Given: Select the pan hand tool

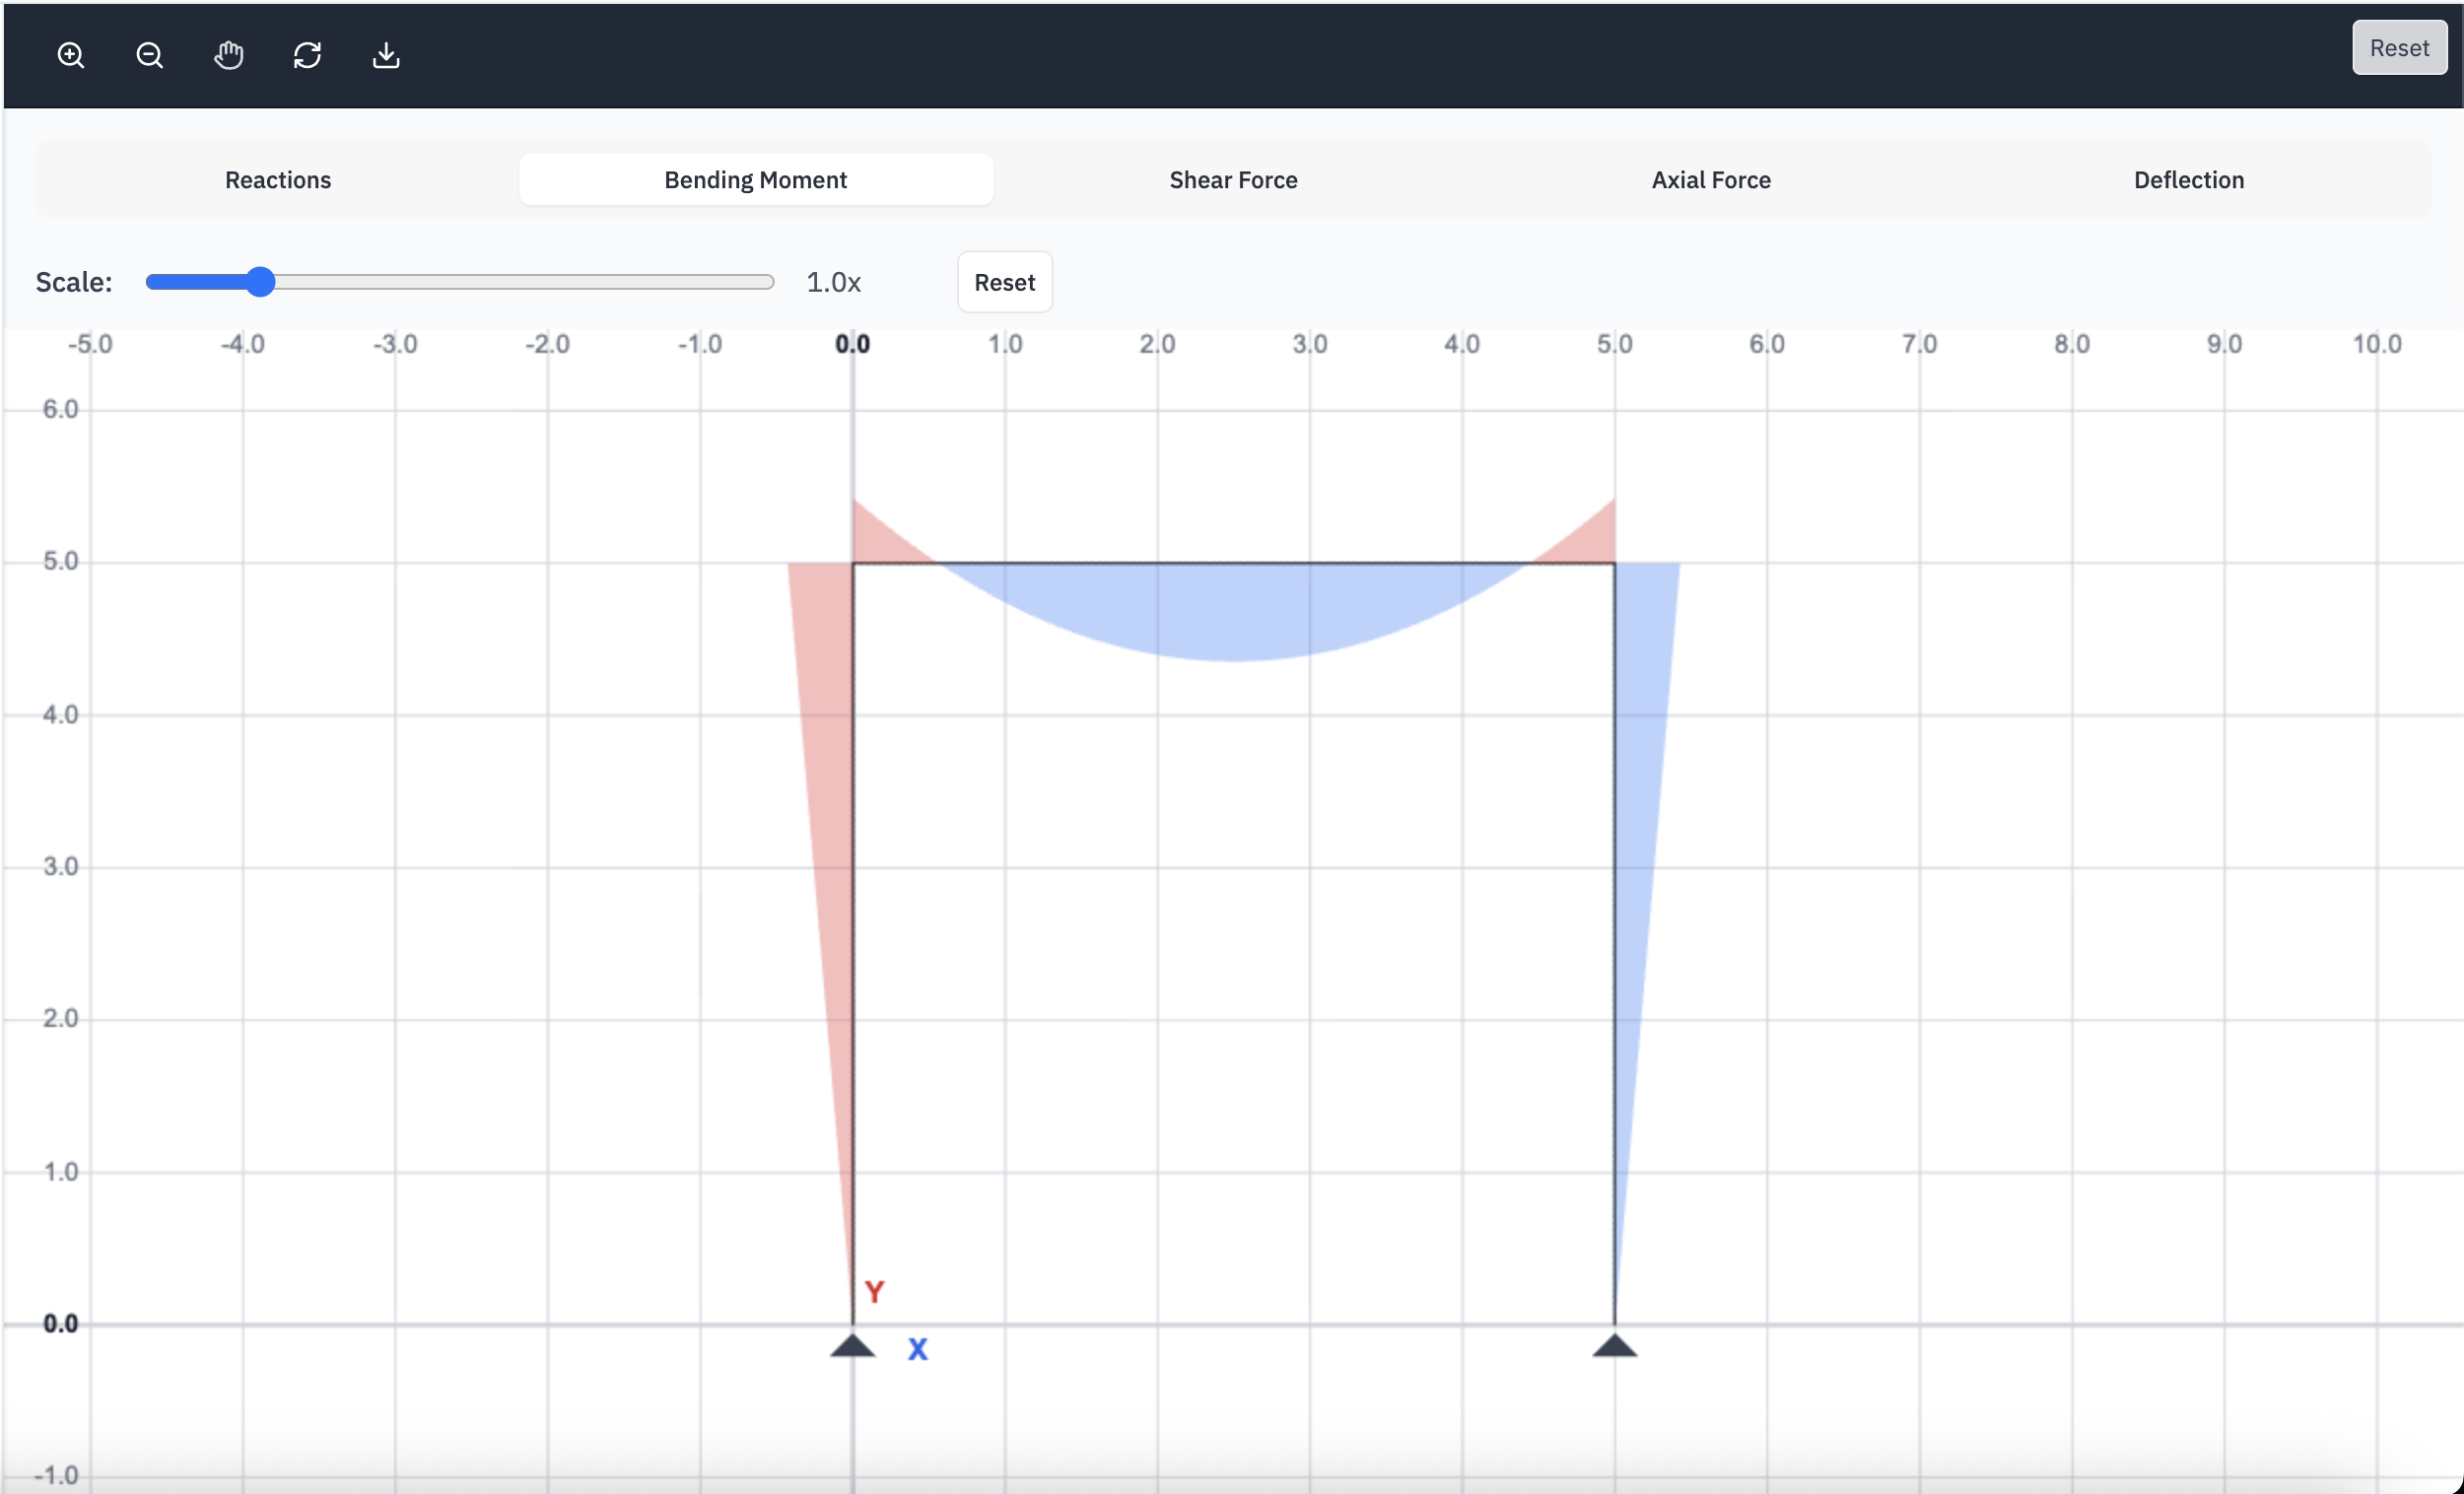Looking at the screenshot, I should pyautogui.click(x=228, y=55).
